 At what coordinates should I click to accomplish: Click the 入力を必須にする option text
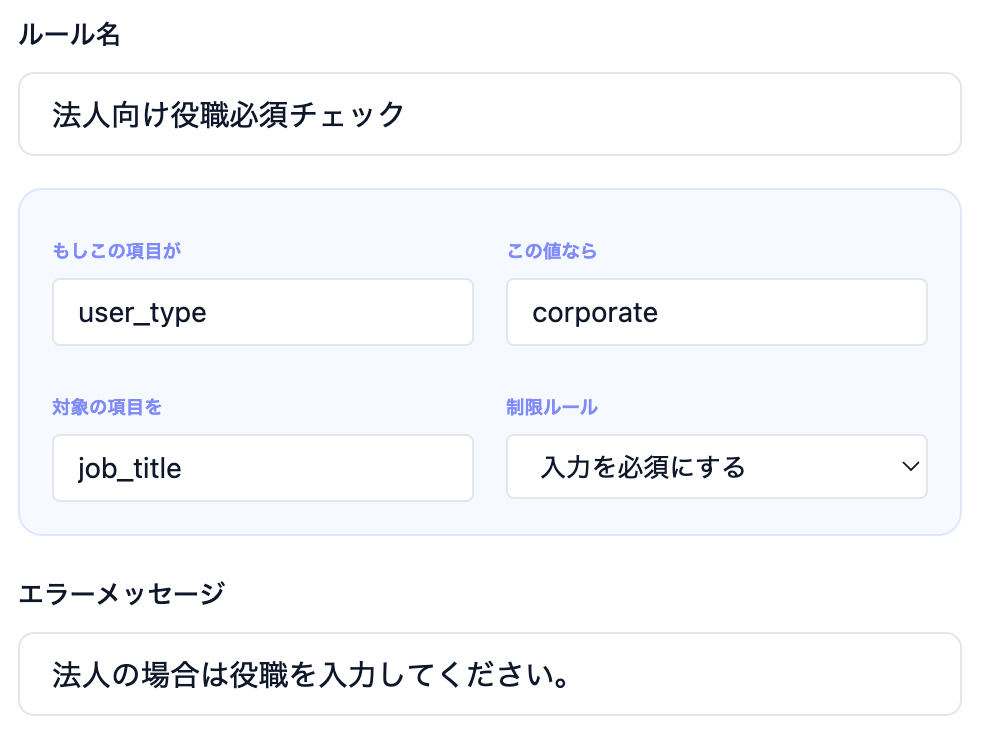[x=643, y=467]
